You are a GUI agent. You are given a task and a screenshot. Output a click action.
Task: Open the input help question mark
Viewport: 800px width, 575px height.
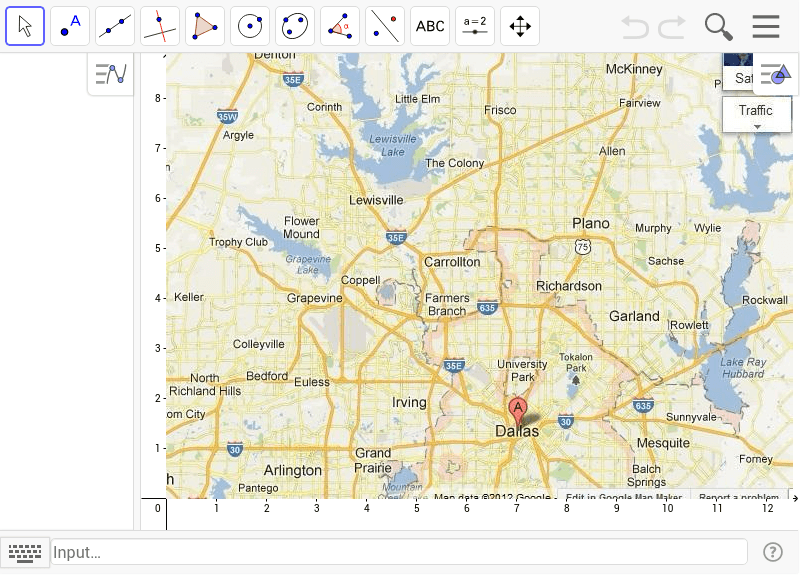coord(772,552)
